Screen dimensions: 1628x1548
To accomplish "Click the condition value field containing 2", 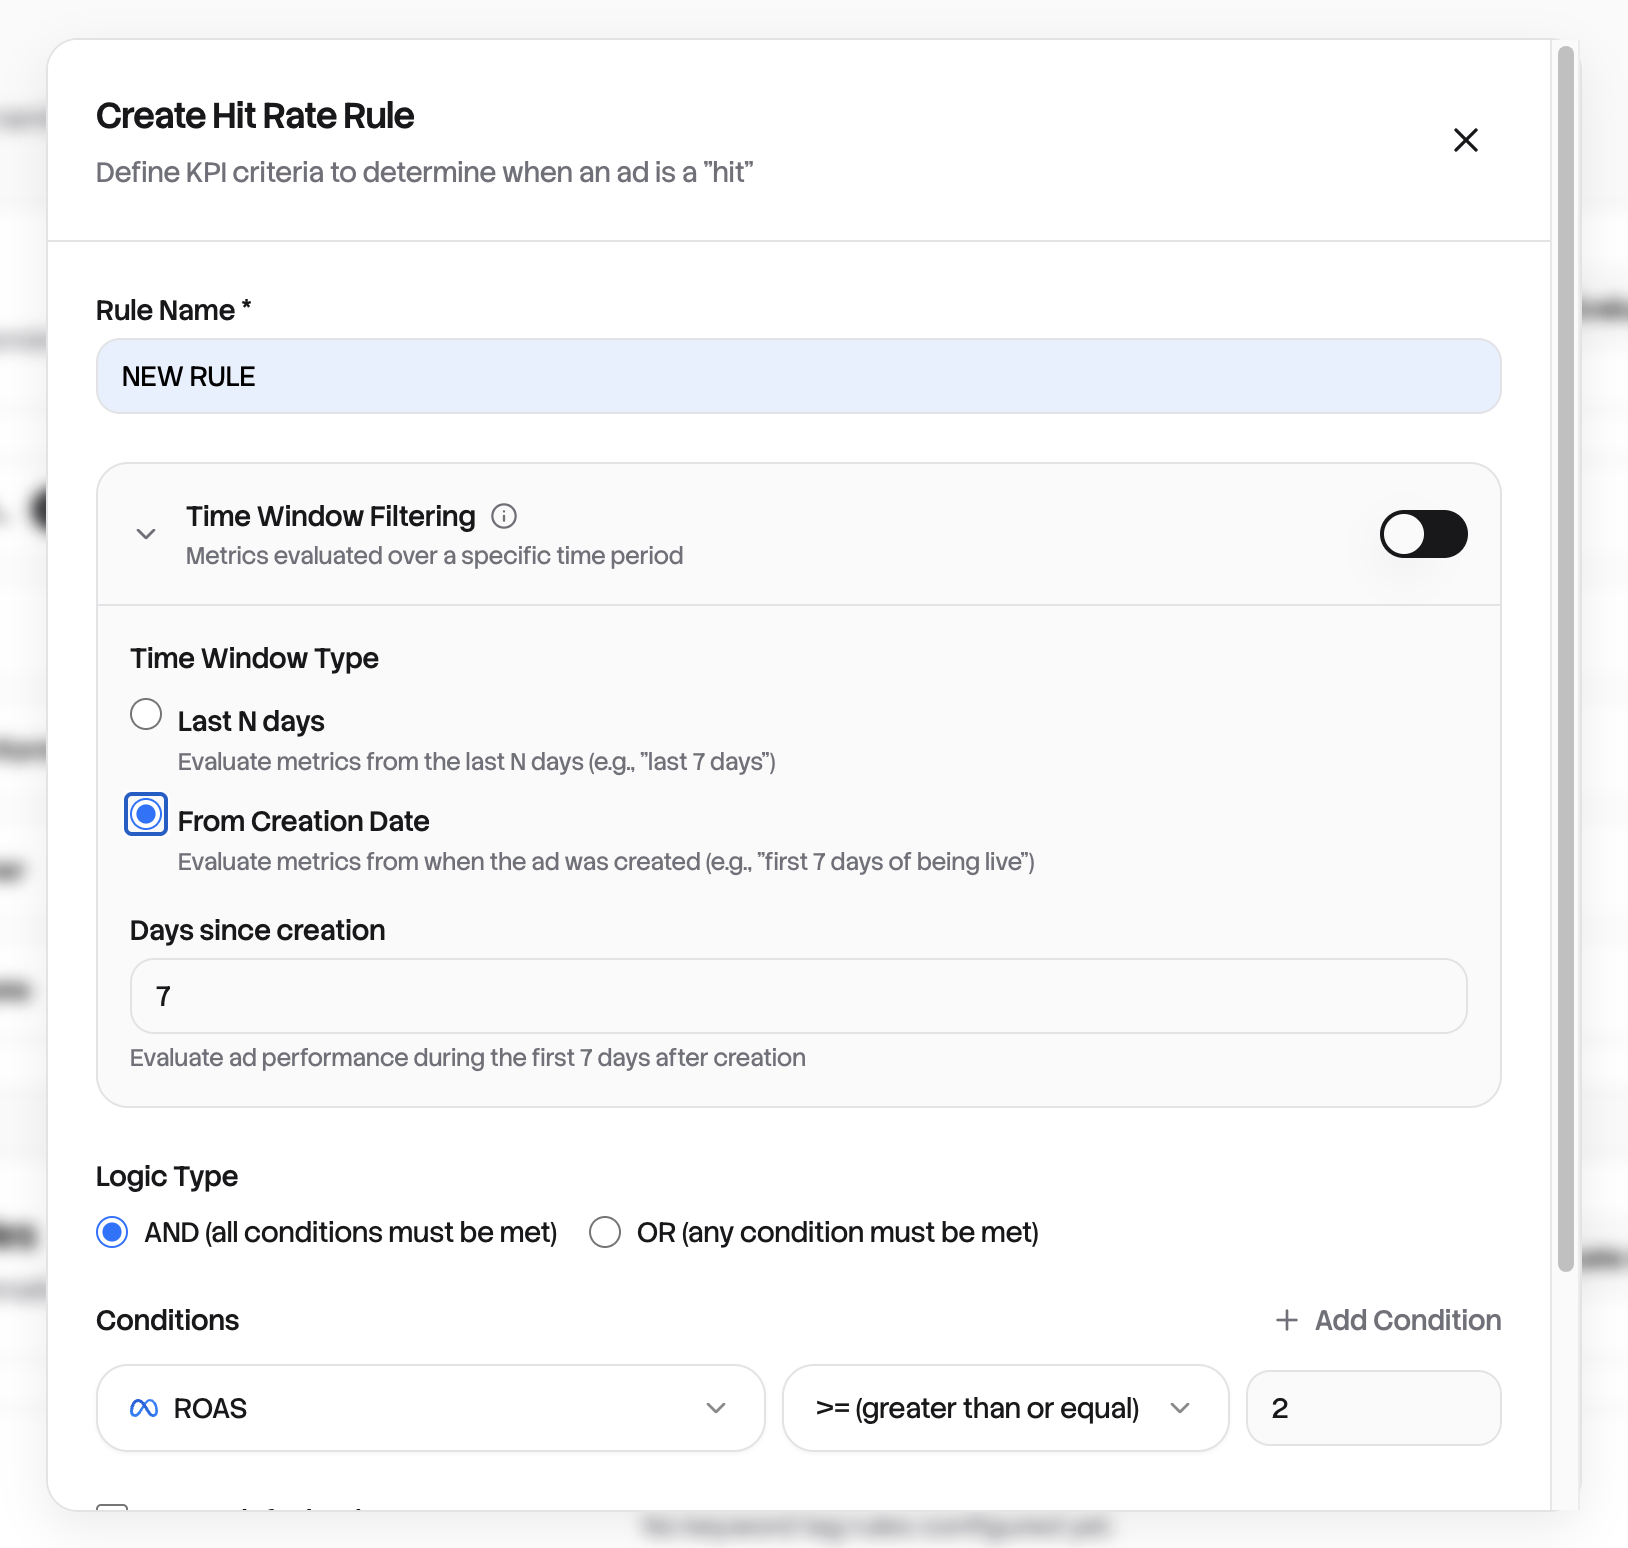I will click(1373, 1408).
